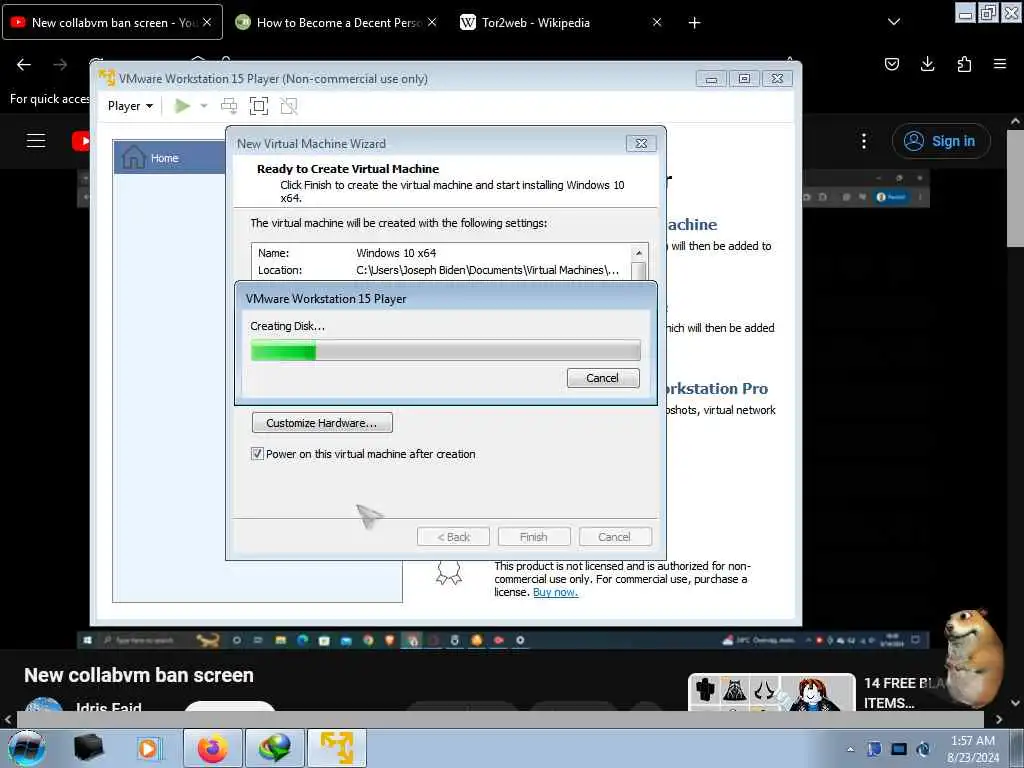
Task: Click horizontal scrollbar right arrow
Action: click(x=999, y=720)
